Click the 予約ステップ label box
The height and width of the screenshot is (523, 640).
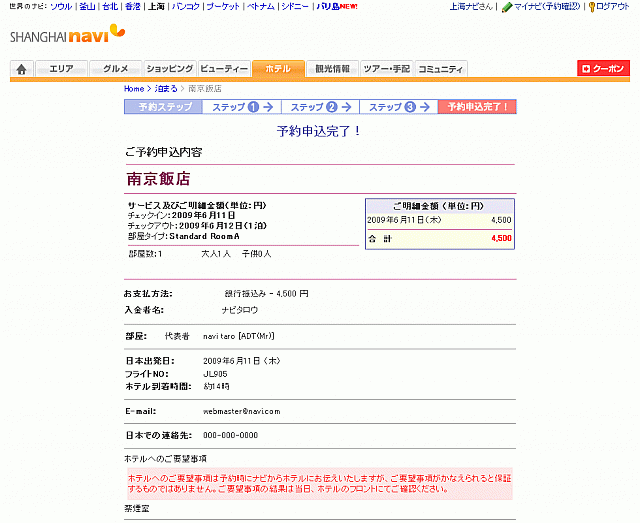point(164,107)
